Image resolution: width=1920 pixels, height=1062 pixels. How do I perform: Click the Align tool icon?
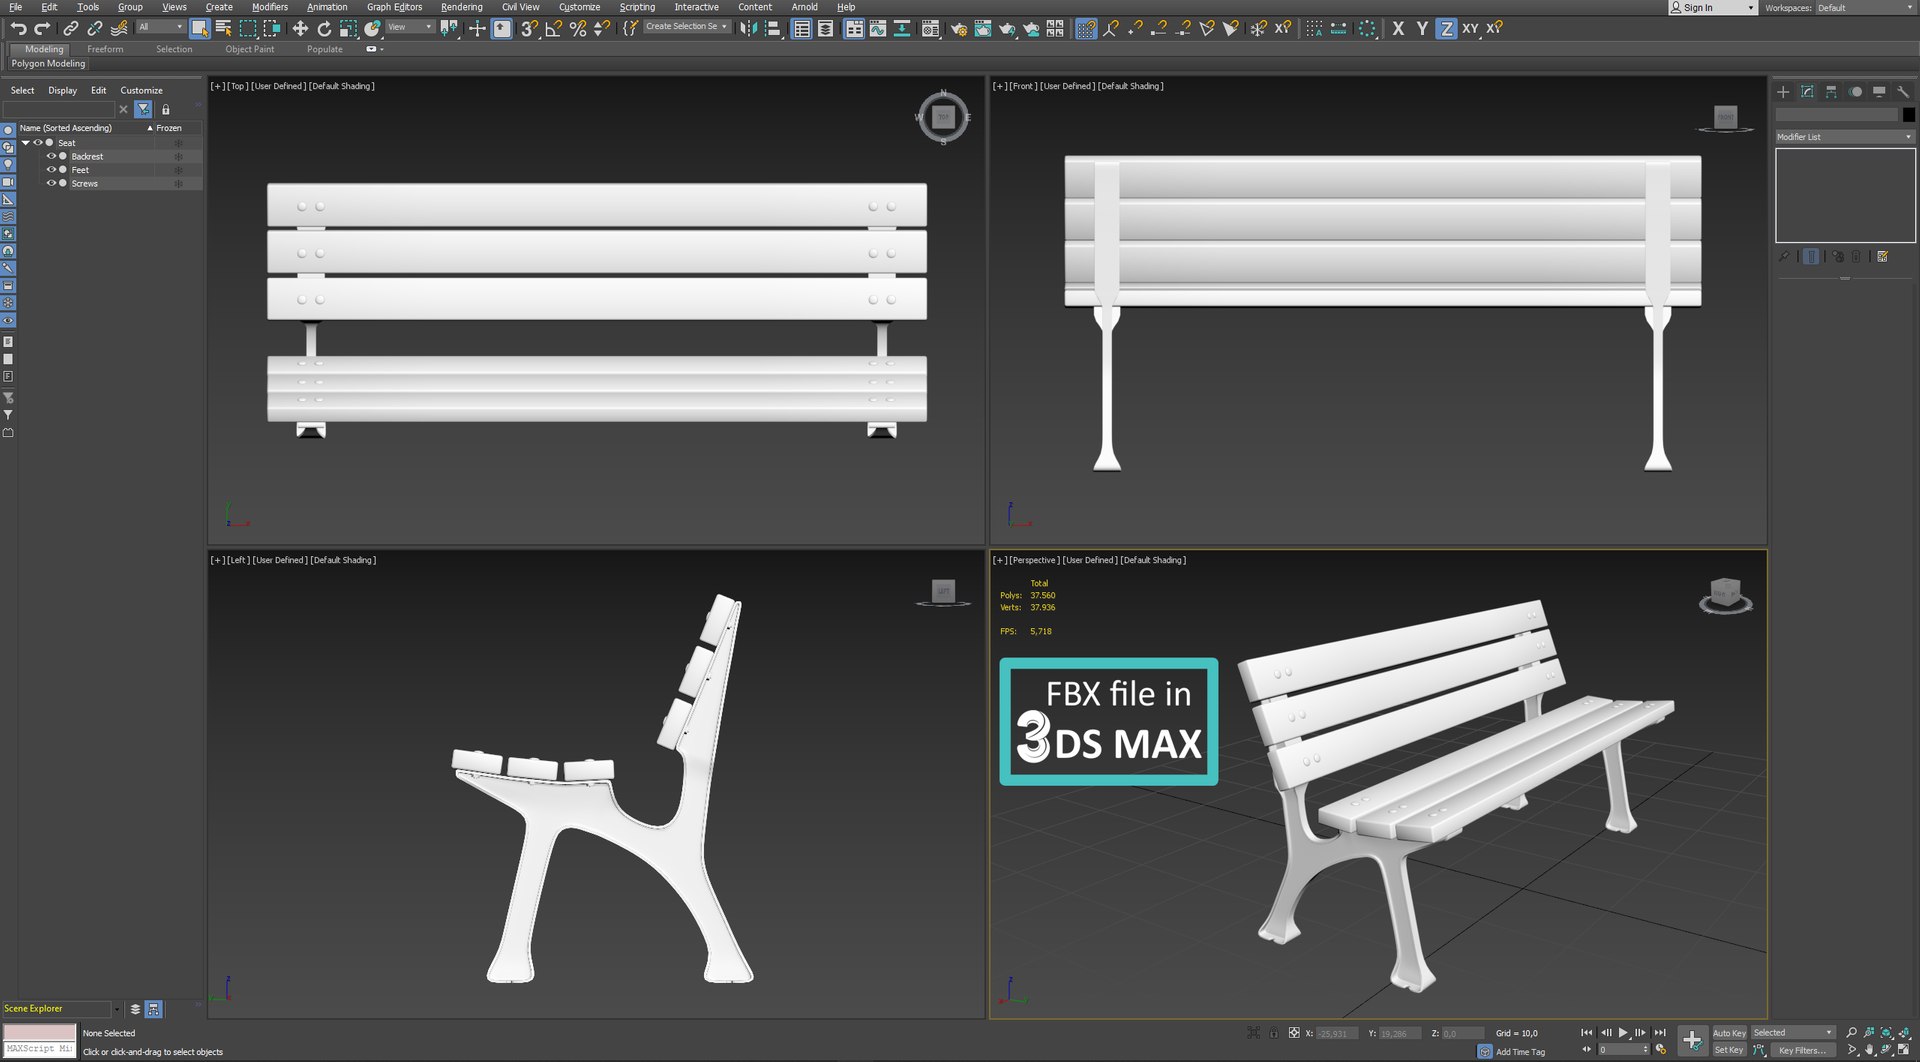click(x=772, y=29)
